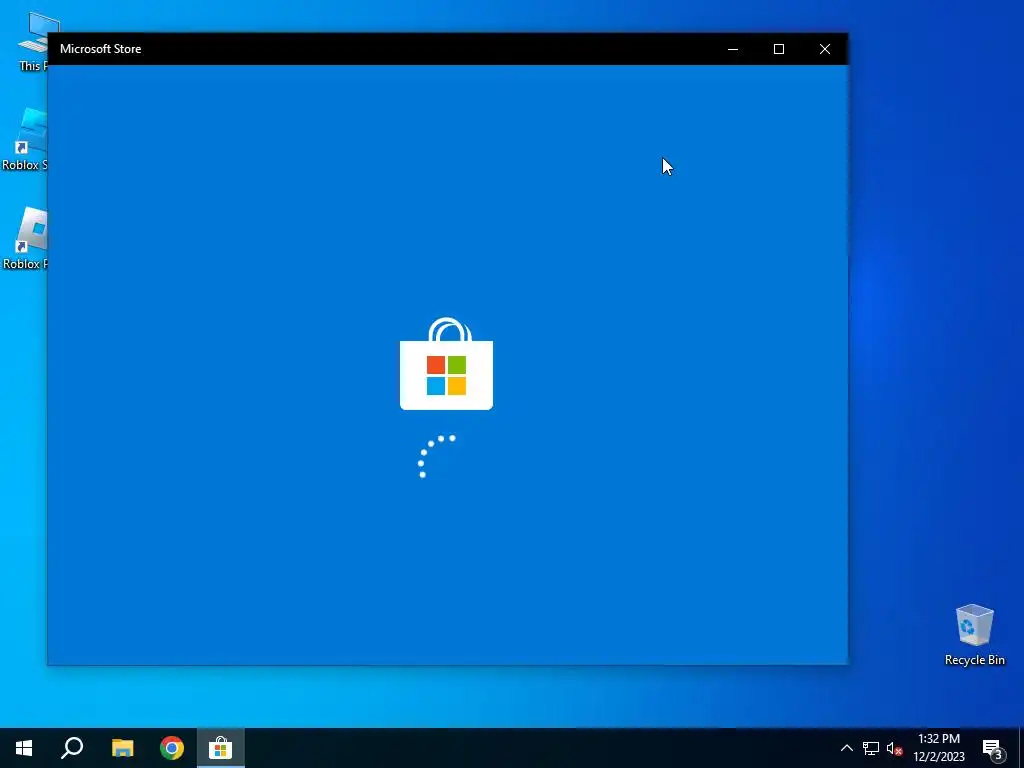
Task: Select the This PC desktop icon
Action: pos(33,40)
